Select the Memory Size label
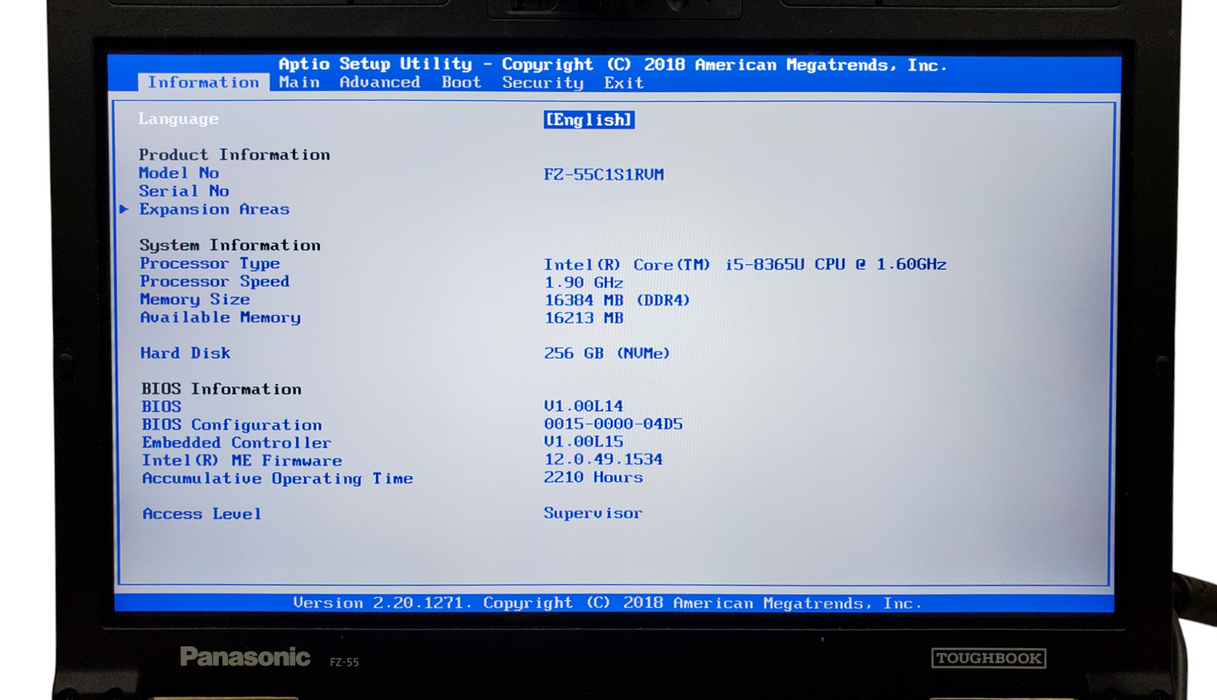Image resolution: width=1217 pixels, height=700 pixels. [195, 299]
